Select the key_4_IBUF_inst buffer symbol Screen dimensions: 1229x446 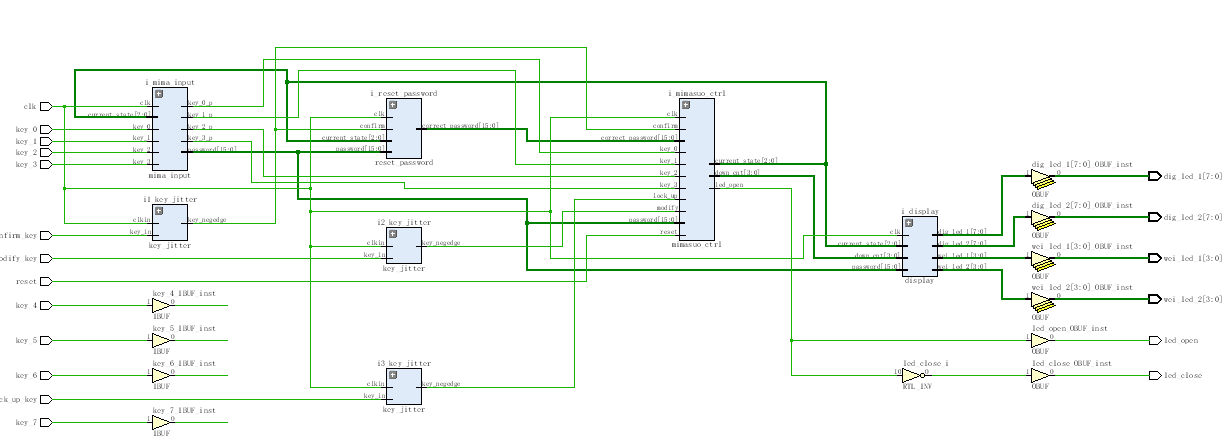click(x=161, y=305)
